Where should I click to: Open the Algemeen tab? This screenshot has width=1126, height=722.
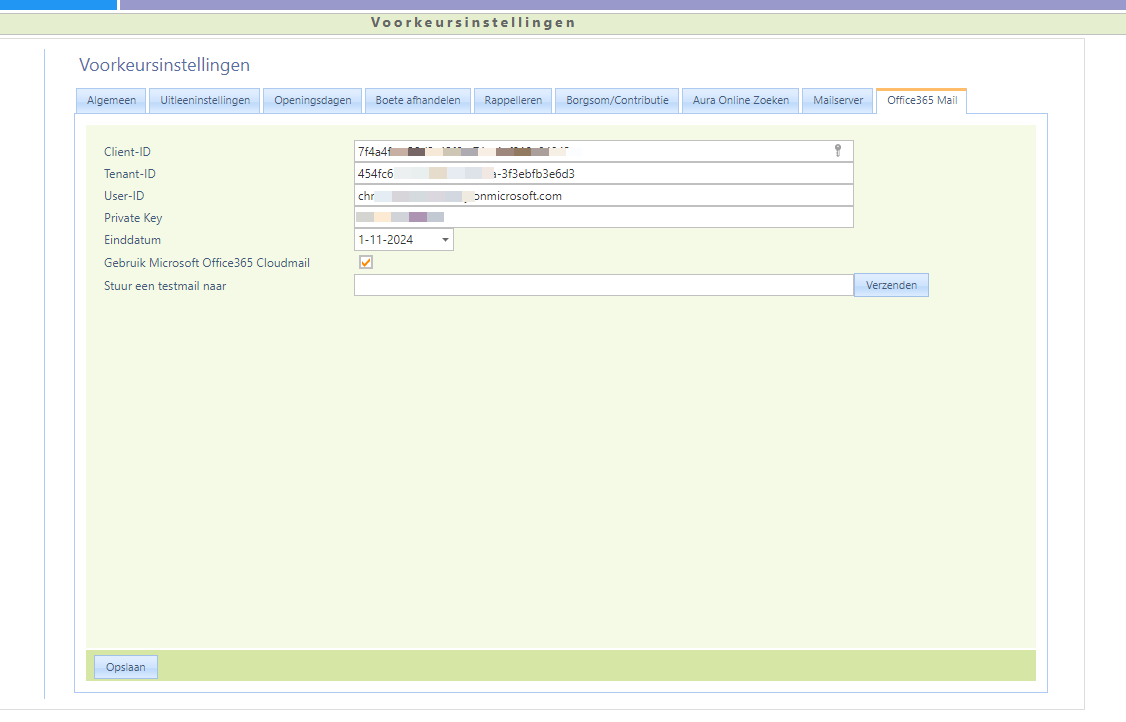pos(111,100)
